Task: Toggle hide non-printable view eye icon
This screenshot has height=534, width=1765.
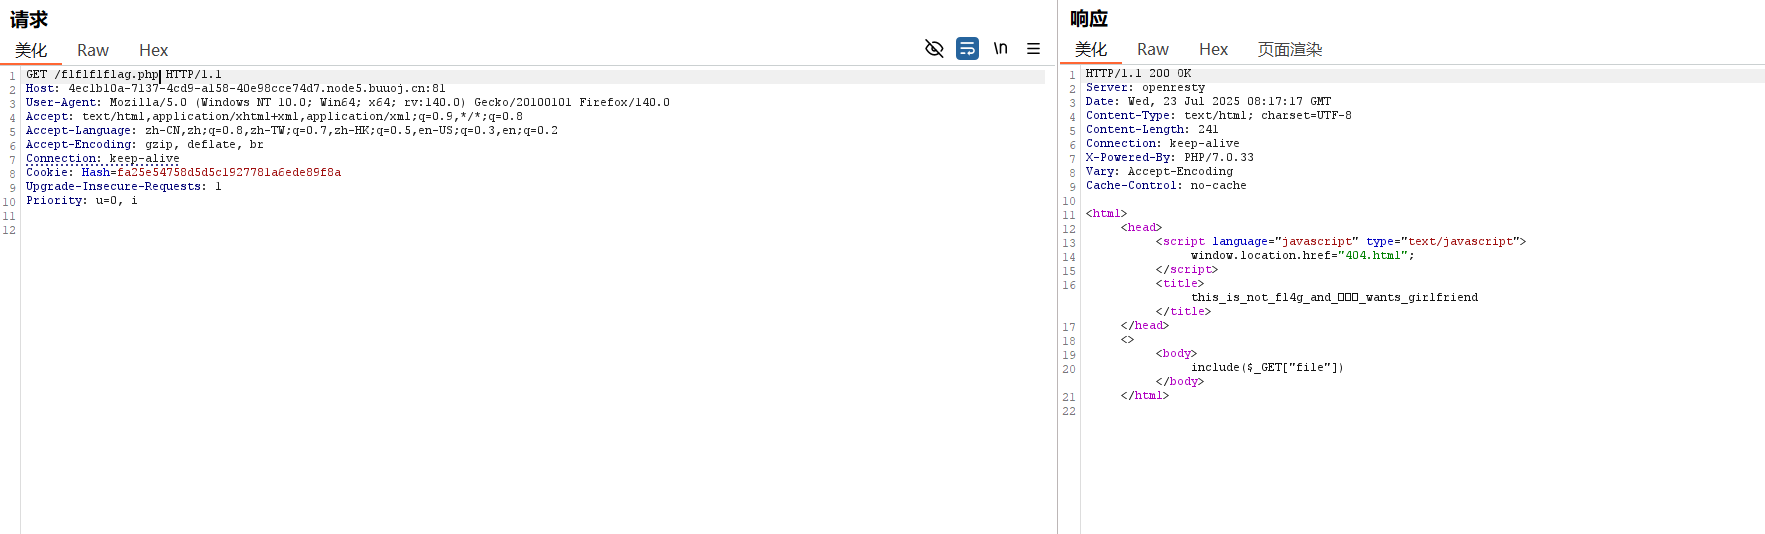Action: pyautogui.click(x=934, y=48)
